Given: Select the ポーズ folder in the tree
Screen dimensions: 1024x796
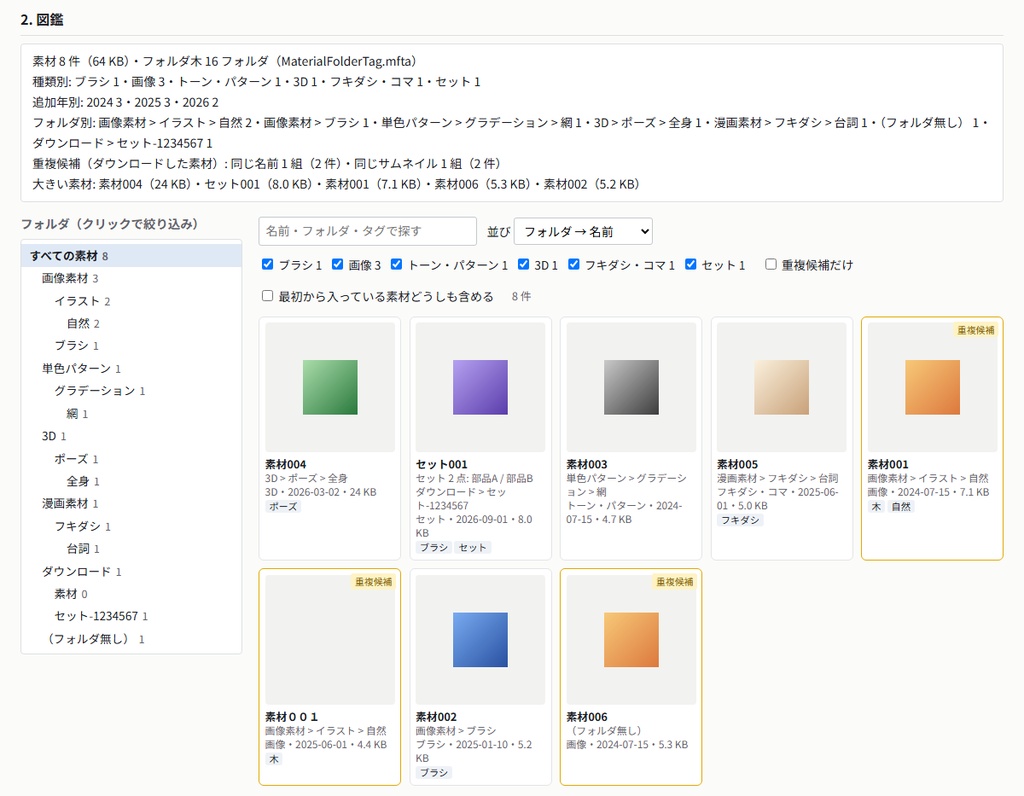Looking at the screenshot, I should point(131,458).
